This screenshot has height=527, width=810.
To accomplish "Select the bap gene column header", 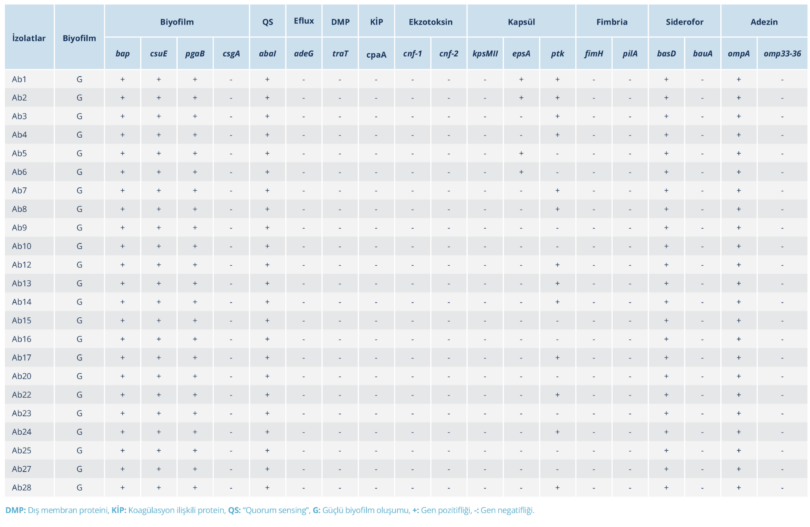I will 122,54.
